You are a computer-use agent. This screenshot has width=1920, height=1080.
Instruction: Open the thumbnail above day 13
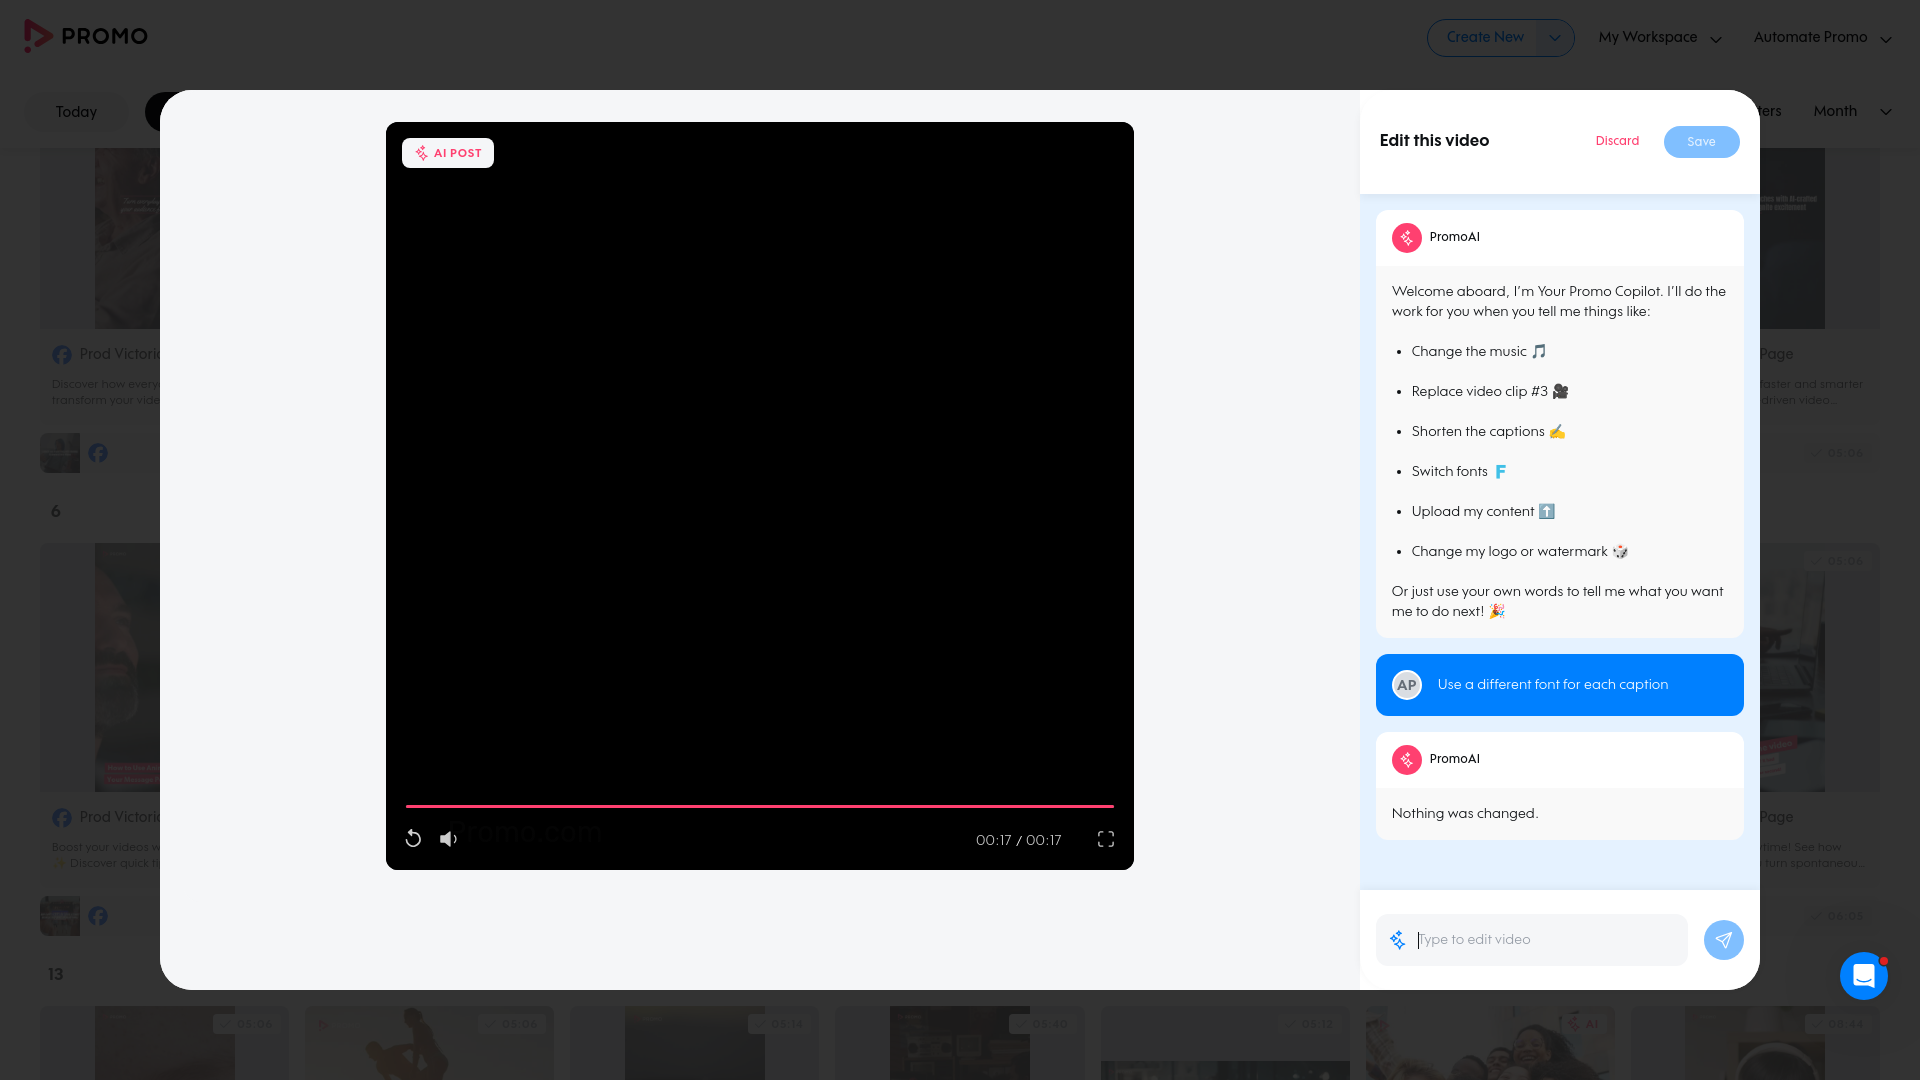(60, 916)
